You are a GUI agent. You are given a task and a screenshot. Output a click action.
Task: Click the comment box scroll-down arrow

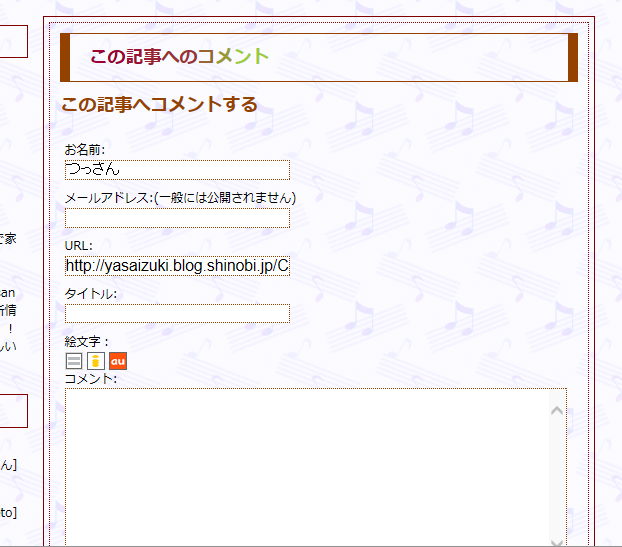(x=557, y=542)
